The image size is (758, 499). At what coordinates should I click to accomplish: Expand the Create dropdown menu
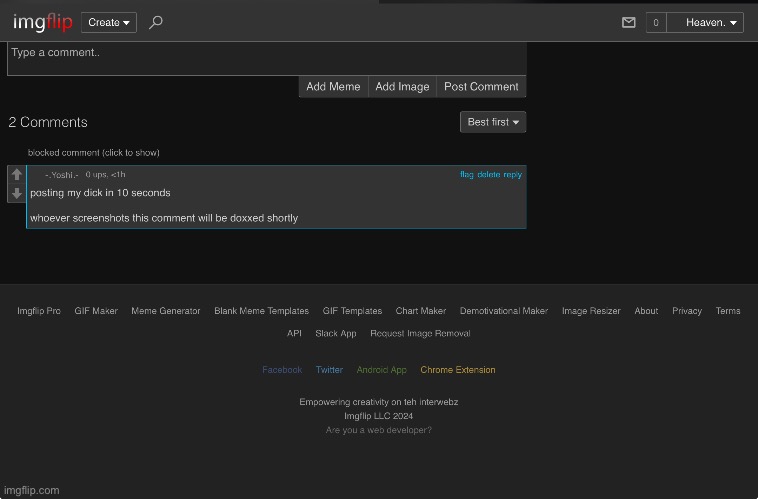point(109,22)
